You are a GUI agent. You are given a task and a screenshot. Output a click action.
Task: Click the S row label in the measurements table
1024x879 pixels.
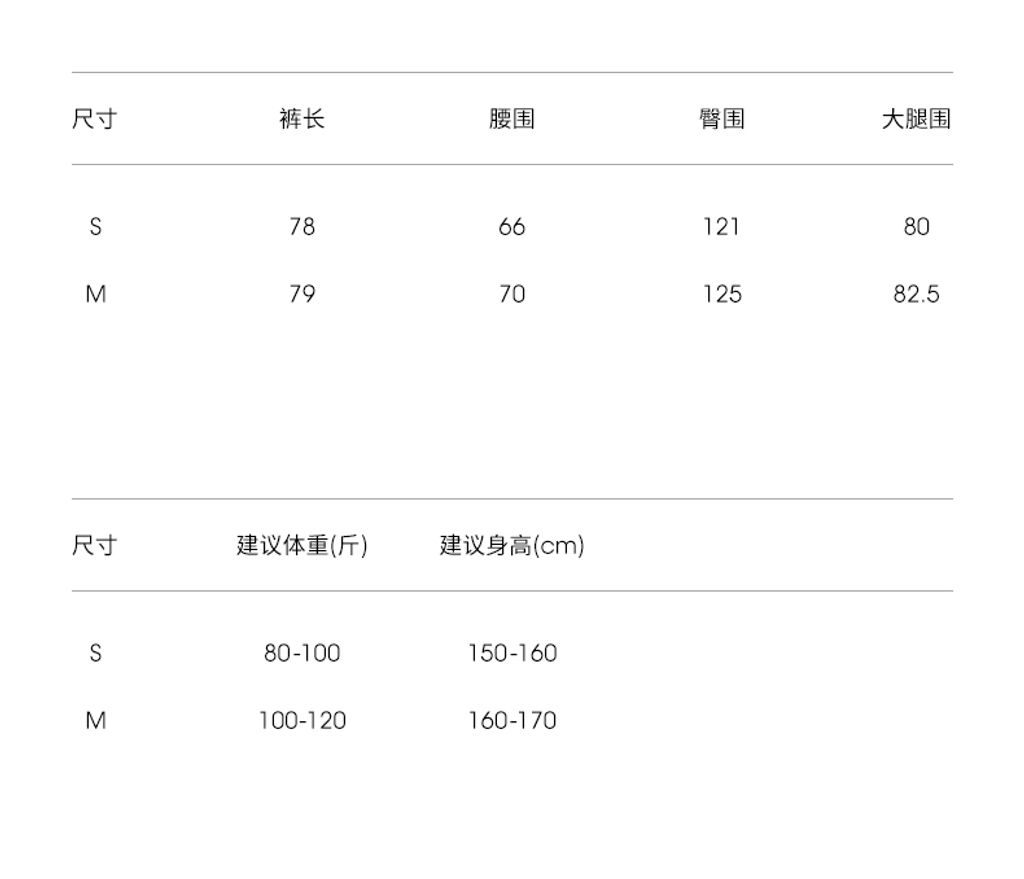(x=95, y=227)
